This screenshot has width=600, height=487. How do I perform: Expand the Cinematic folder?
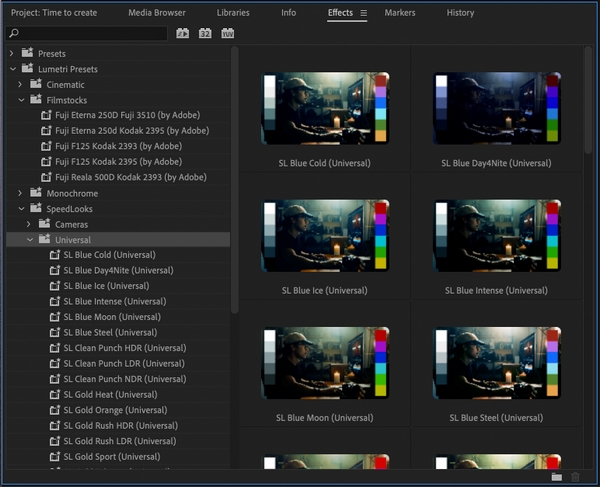coord(20,85)
